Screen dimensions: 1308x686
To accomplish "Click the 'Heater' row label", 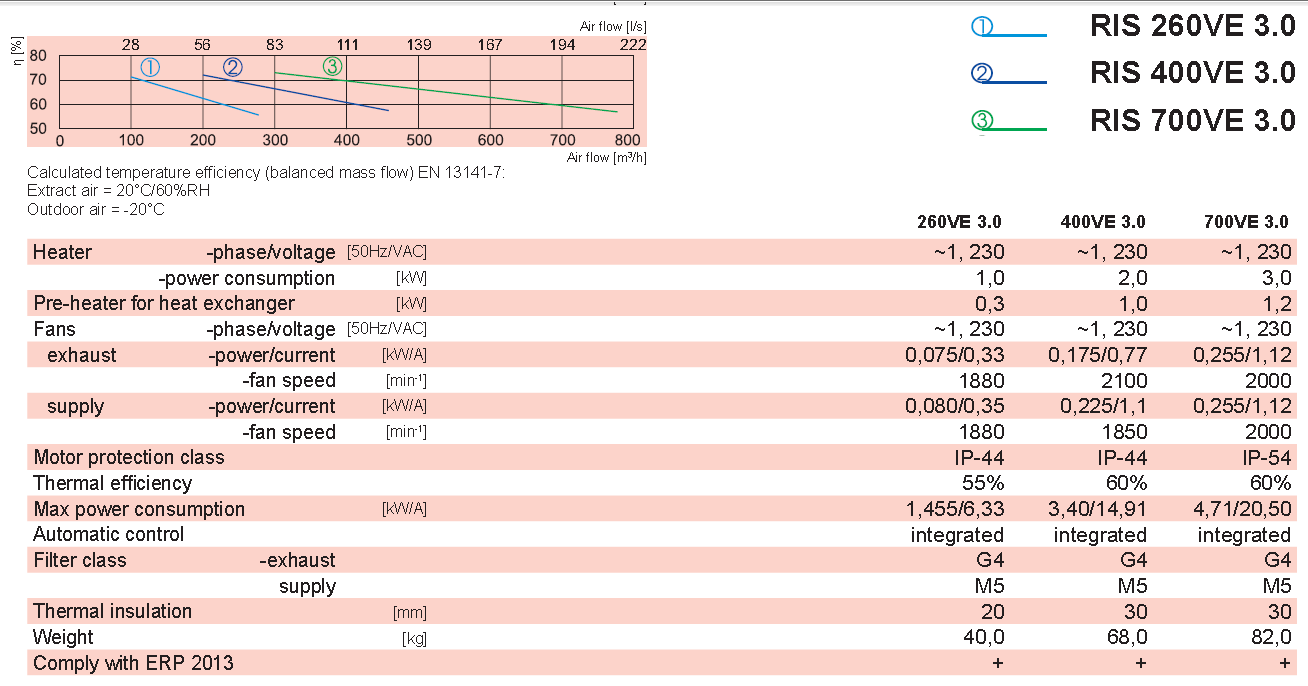I will (62, 252).
